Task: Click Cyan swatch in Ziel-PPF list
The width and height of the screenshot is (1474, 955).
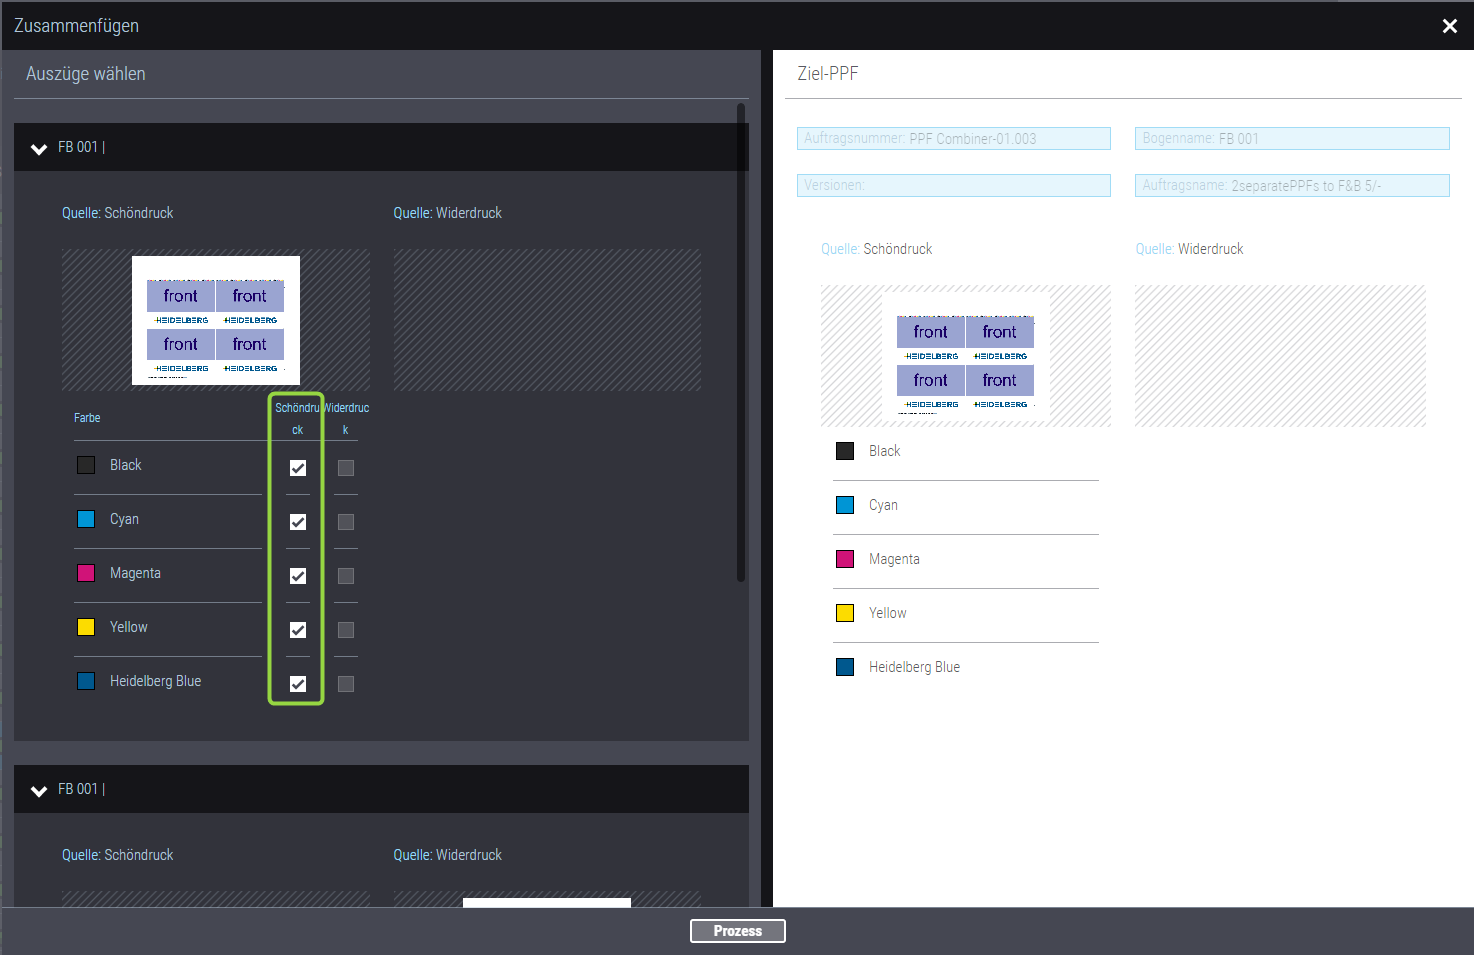Action: click(845, 505)
